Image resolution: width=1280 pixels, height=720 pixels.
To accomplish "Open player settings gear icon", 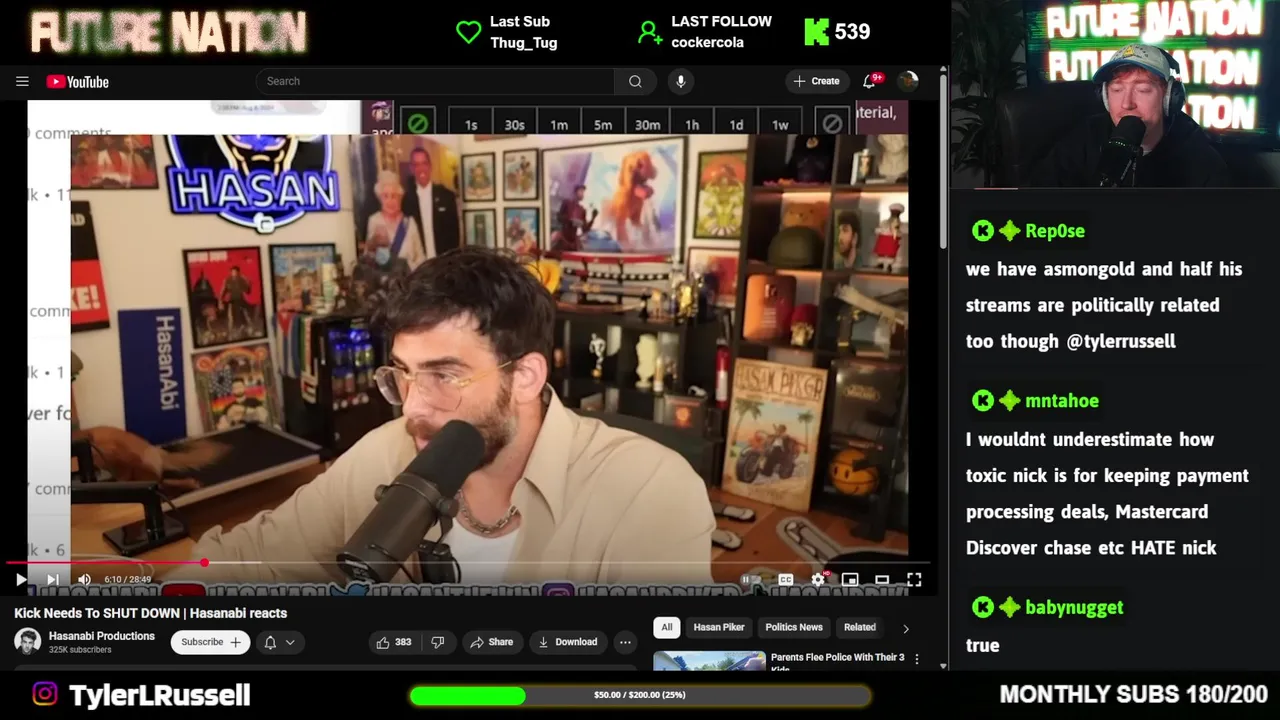I will pos(818,579).
